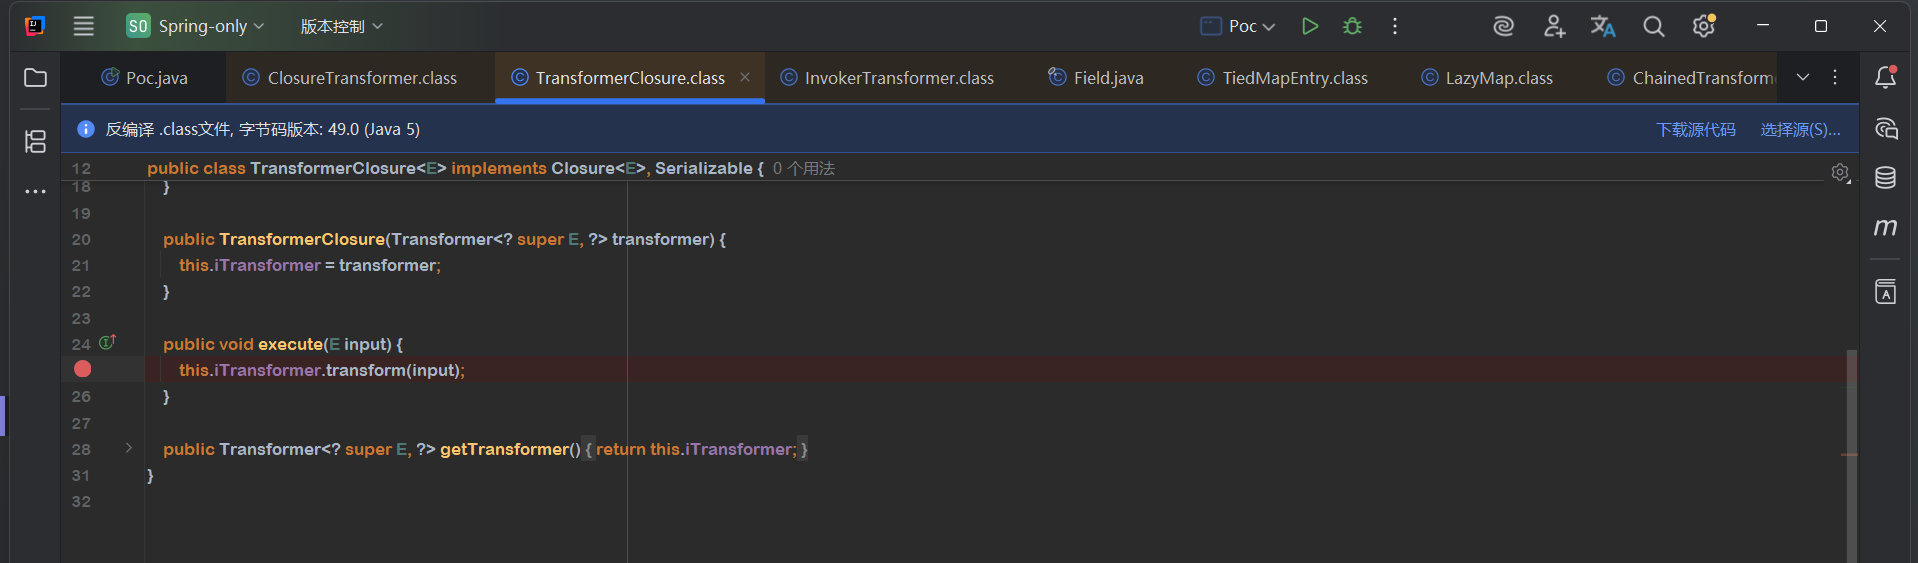Toggle the breakpoint on the transform line
1918x563 pixels.
tap(83, 370)
